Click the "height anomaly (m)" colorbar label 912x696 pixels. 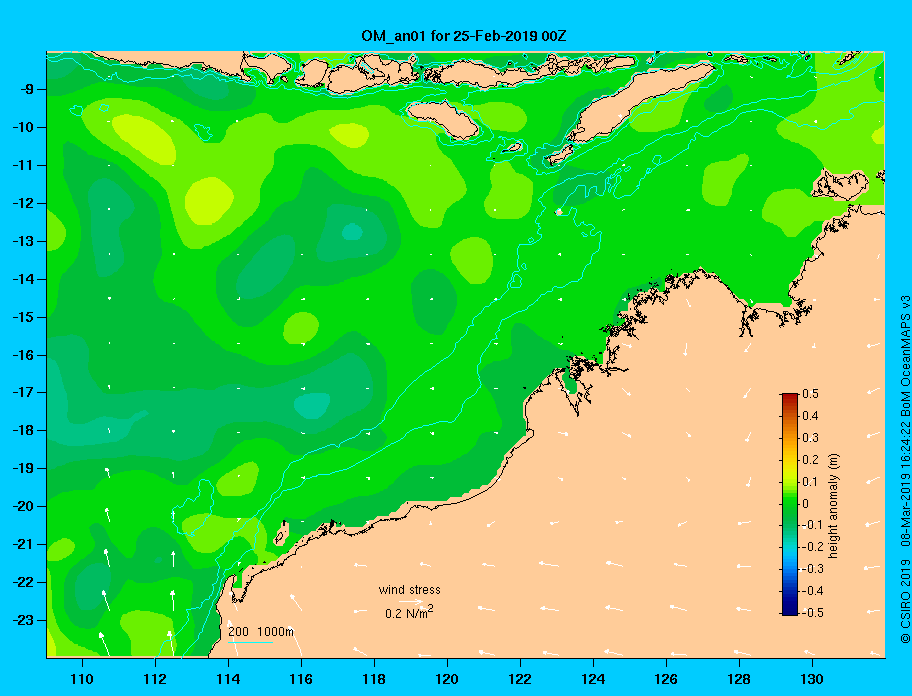click(x=833, y=506)
